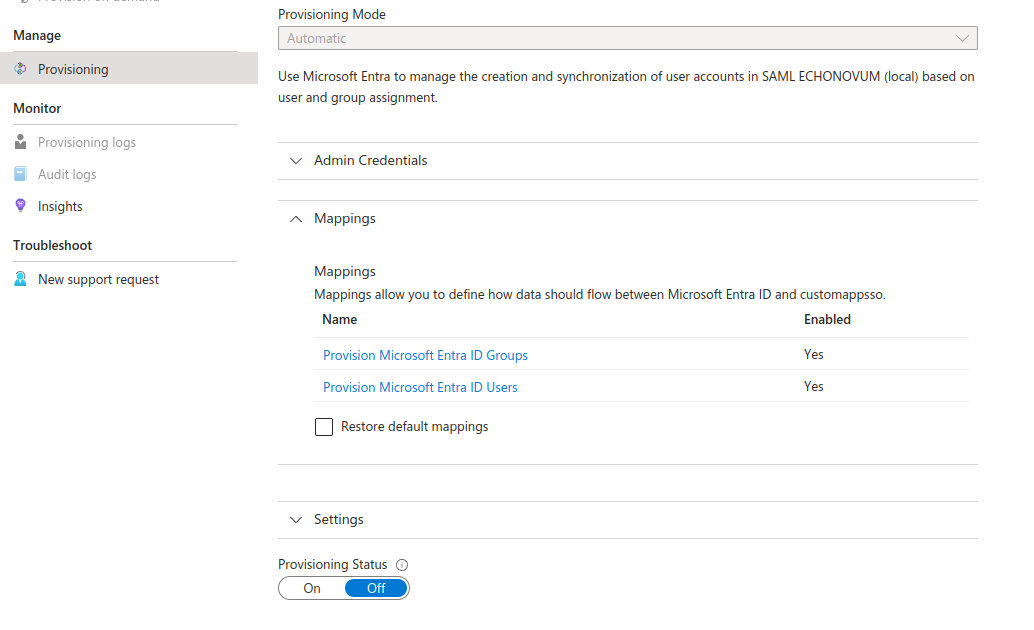Image resolution: width=1034 pixels, height=630 pixels.
Task: Open Provisioning logs under Monitor
Action: coord(86,142)
